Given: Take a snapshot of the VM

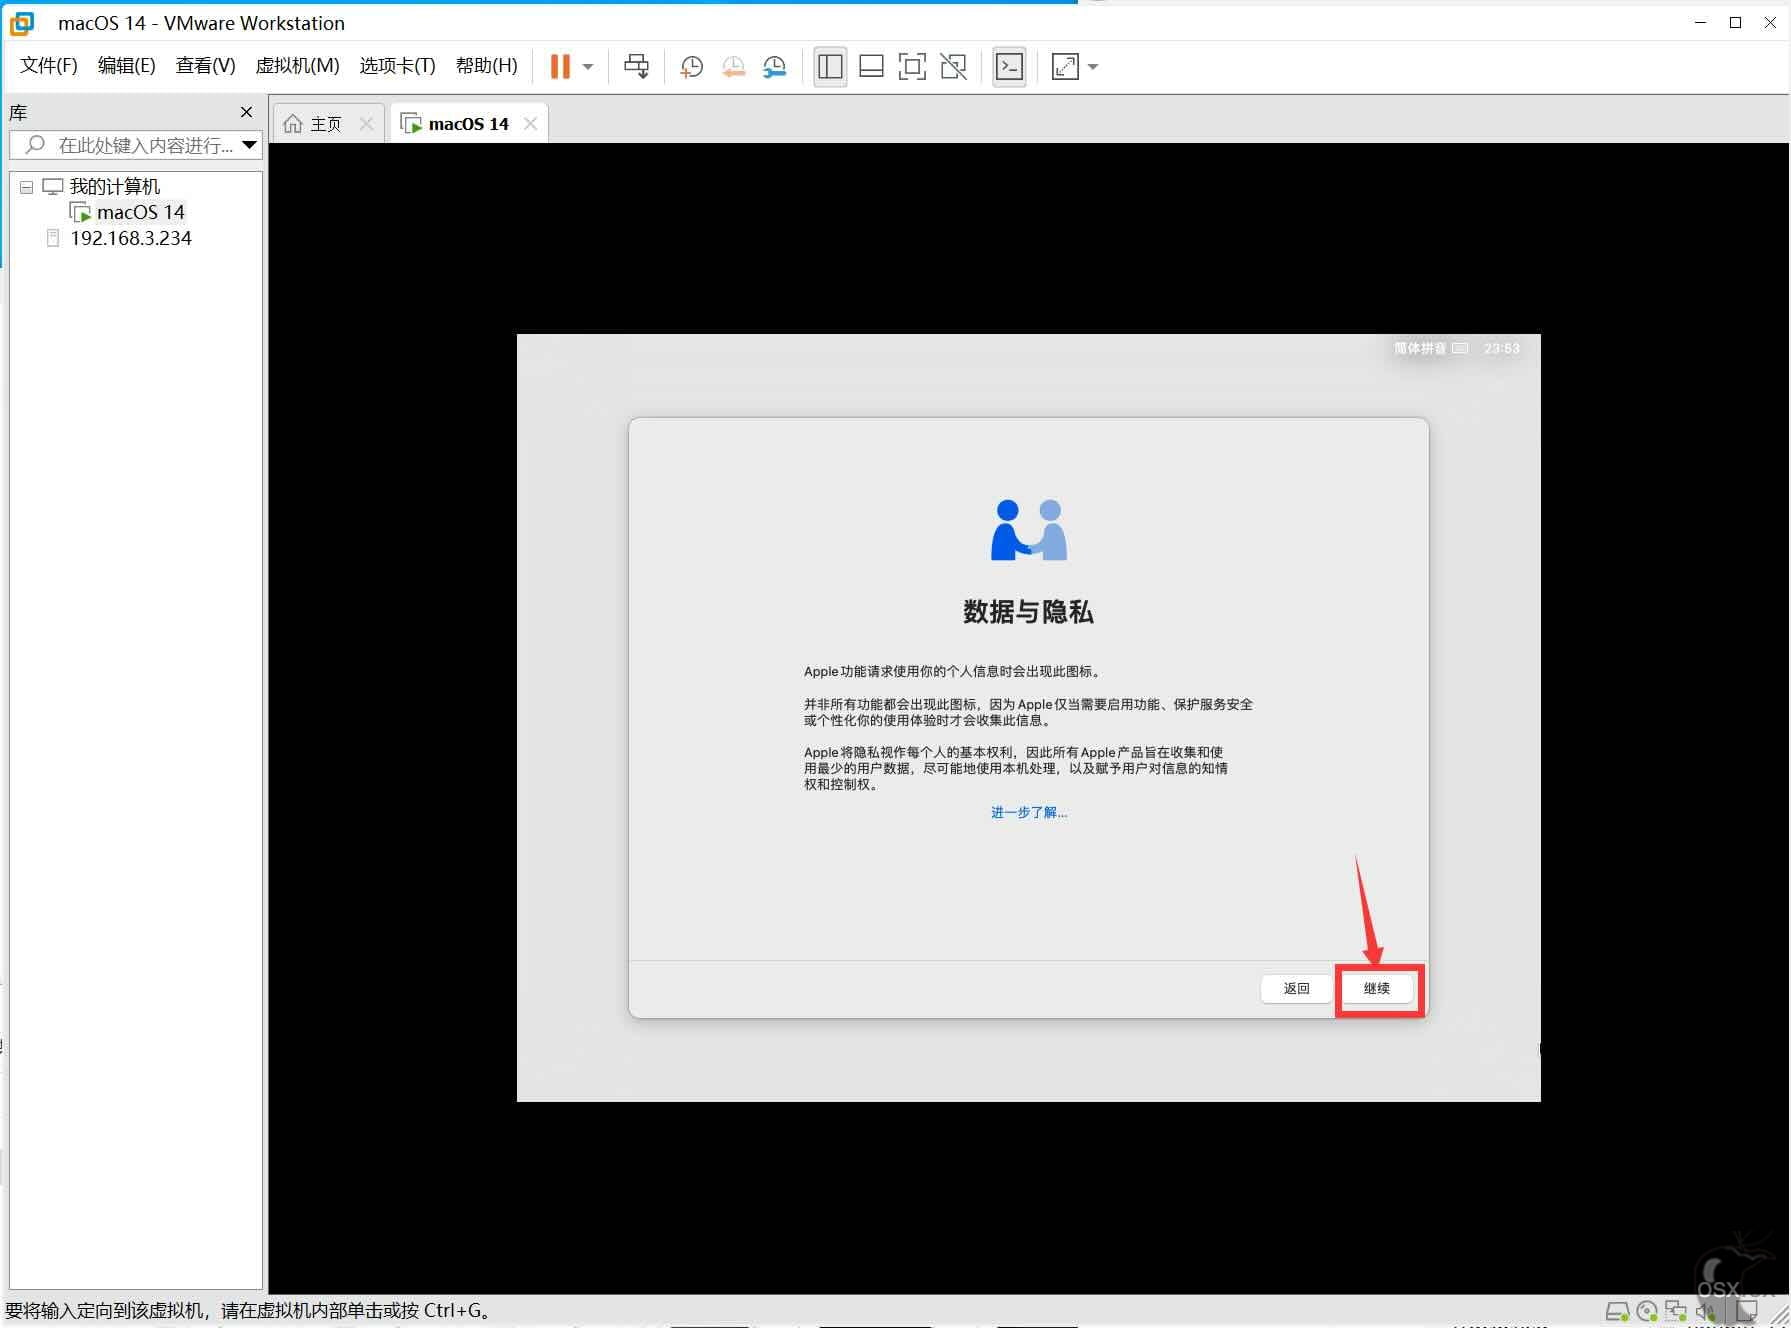Looking at the screenshot, I should (691, 66).
